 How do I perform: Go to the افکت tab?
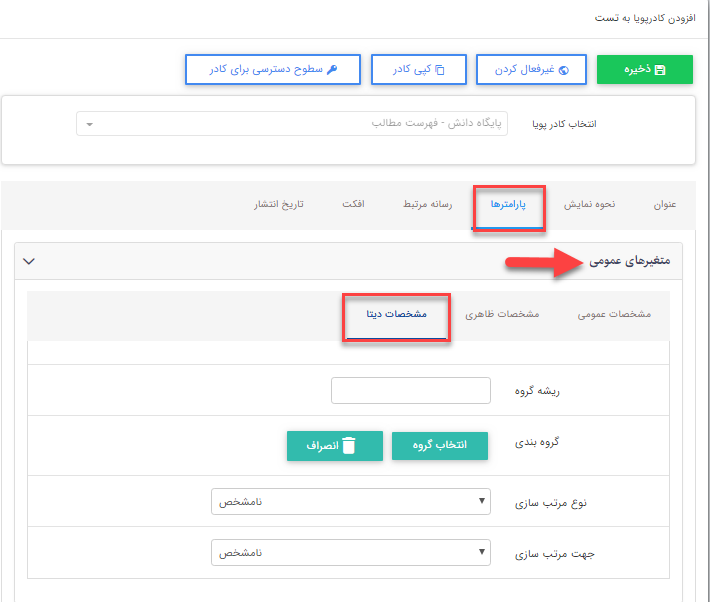(x=353, y=204)
